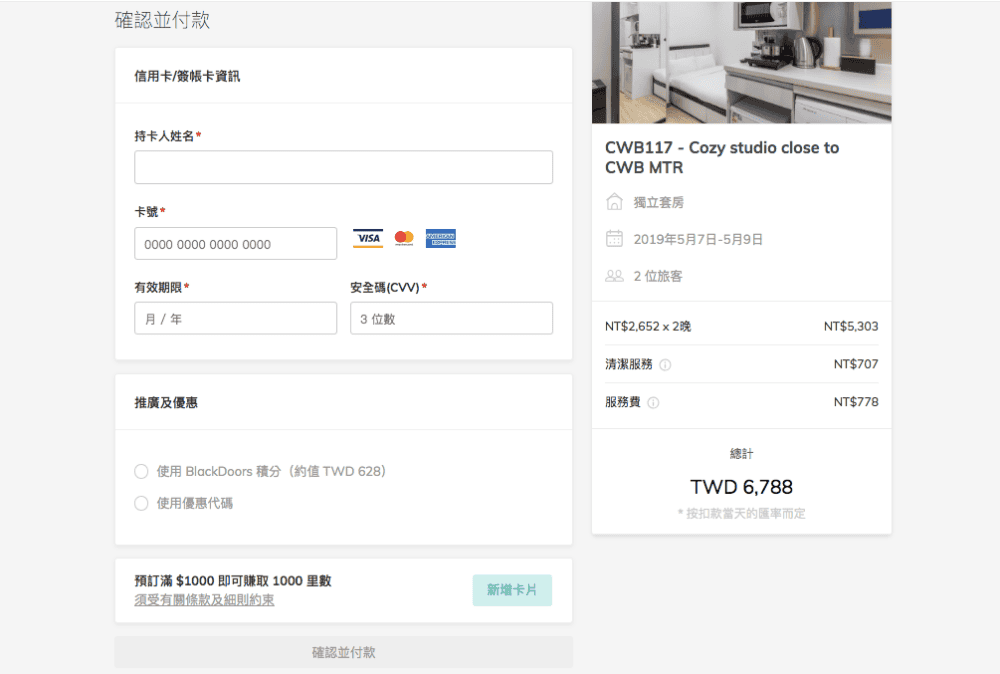The height and width of the screenshot is (674, 1000).
Task: Click the 2 位旅客 guest count text
Action: pos(658,276)
